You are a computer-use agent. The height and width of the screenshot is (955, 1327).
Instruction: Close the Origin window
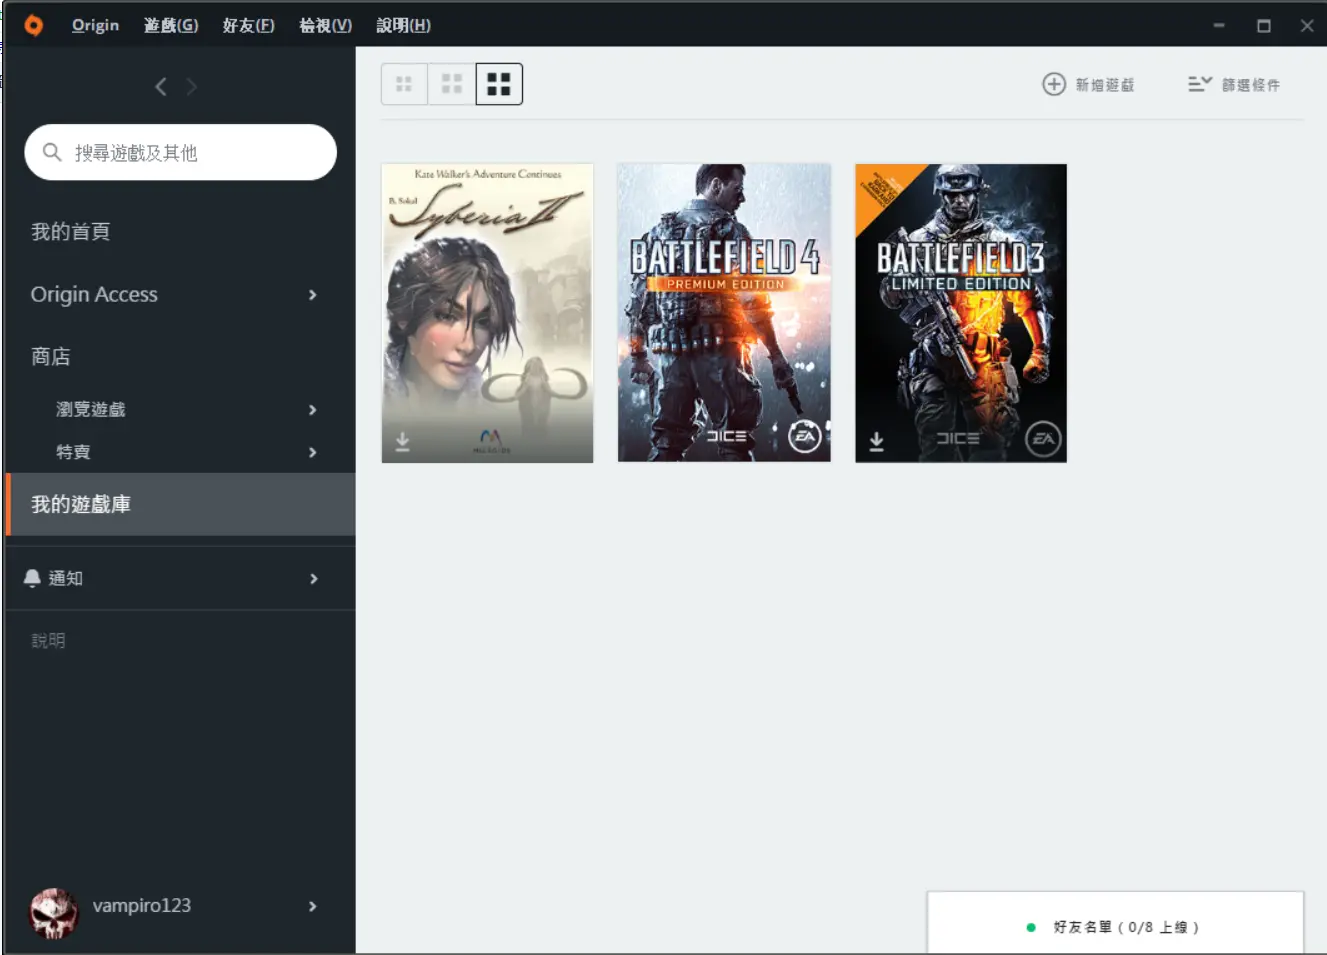(x=1307, y=25)
